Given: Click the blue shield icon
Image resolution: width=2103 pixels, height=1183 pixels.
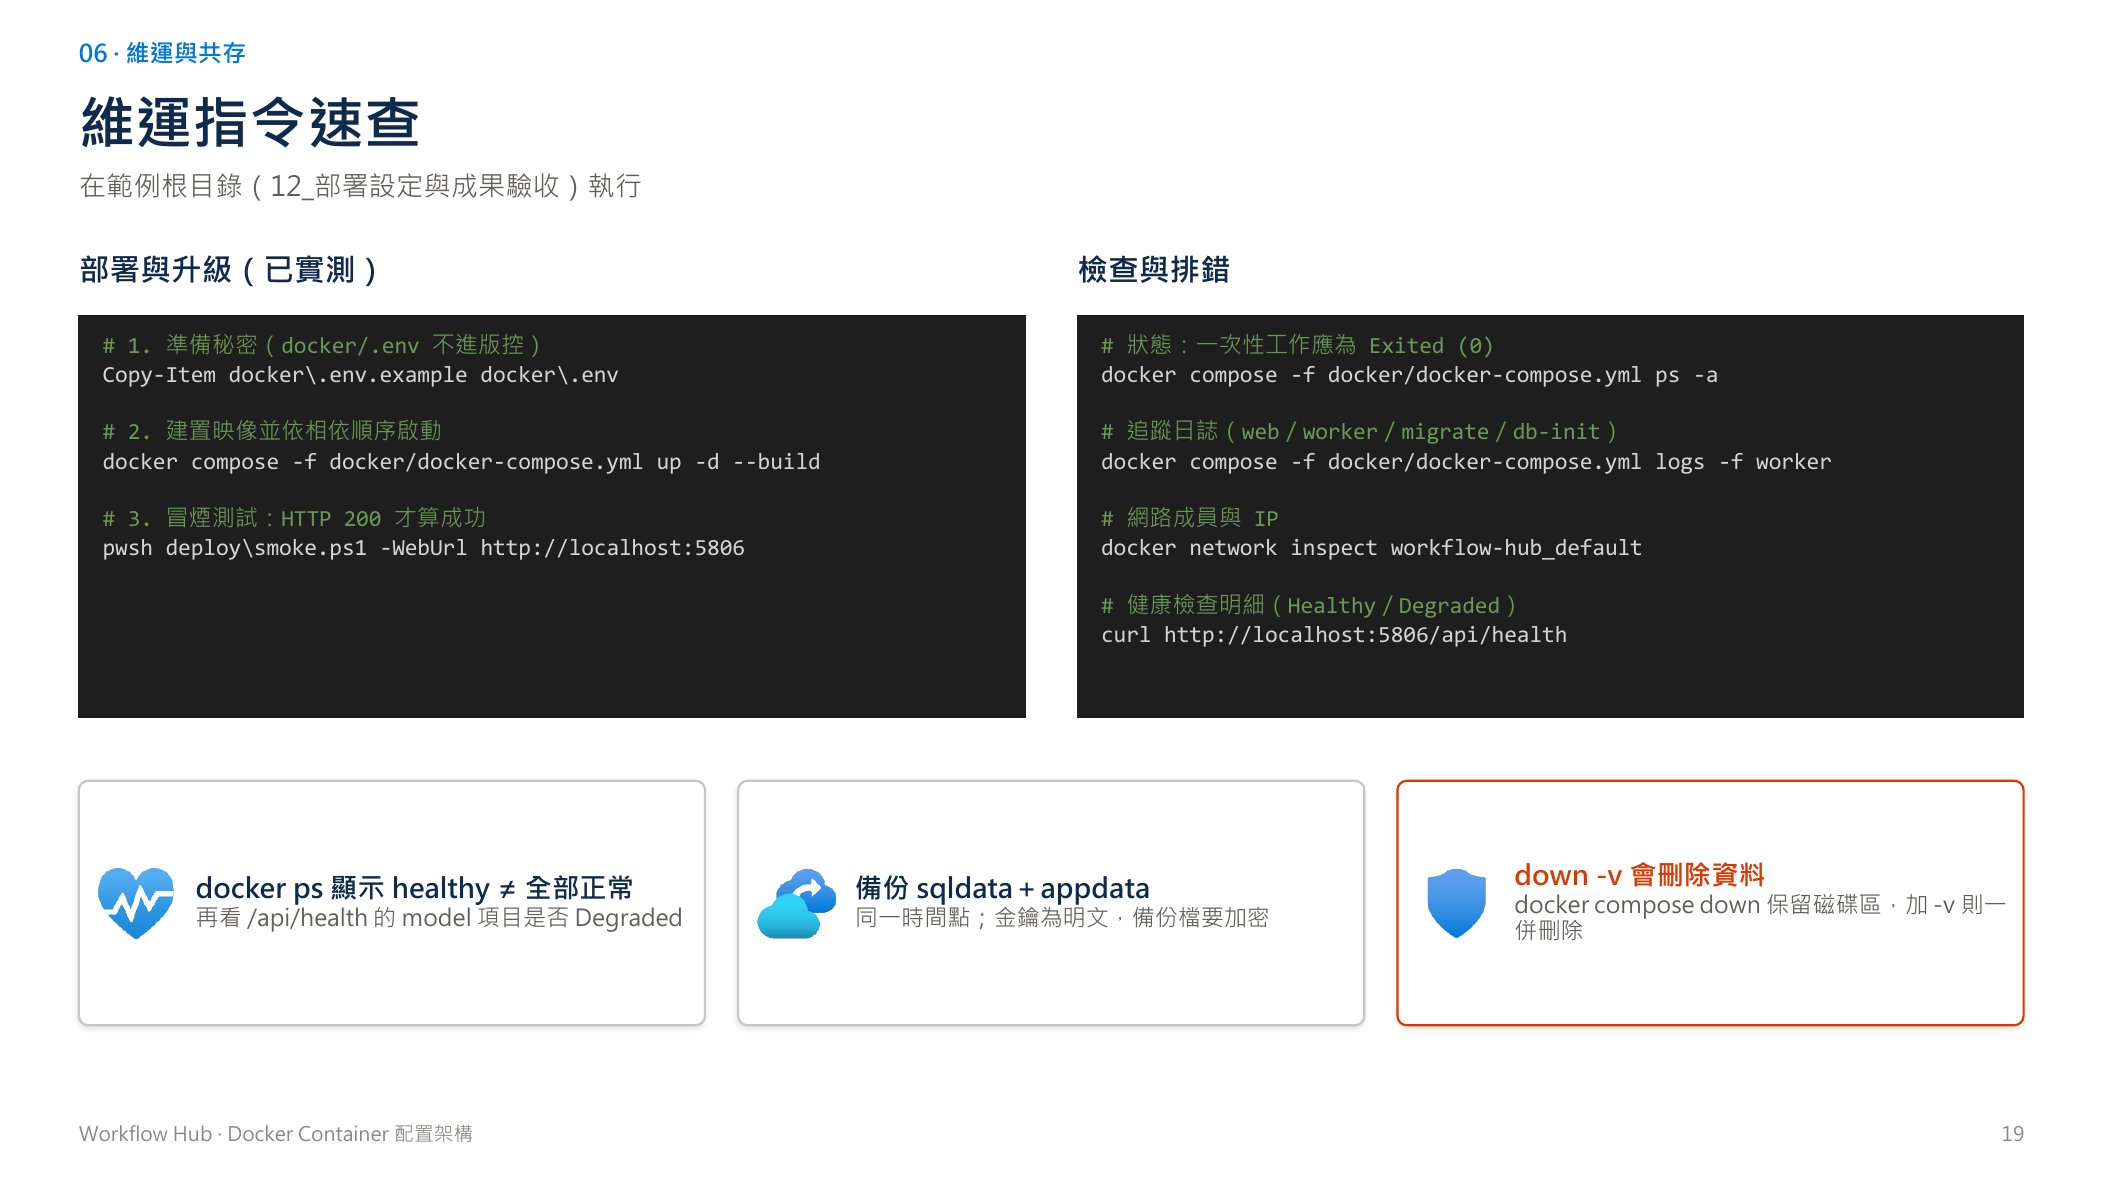Looking at the screenshot, I should 1456,903.
